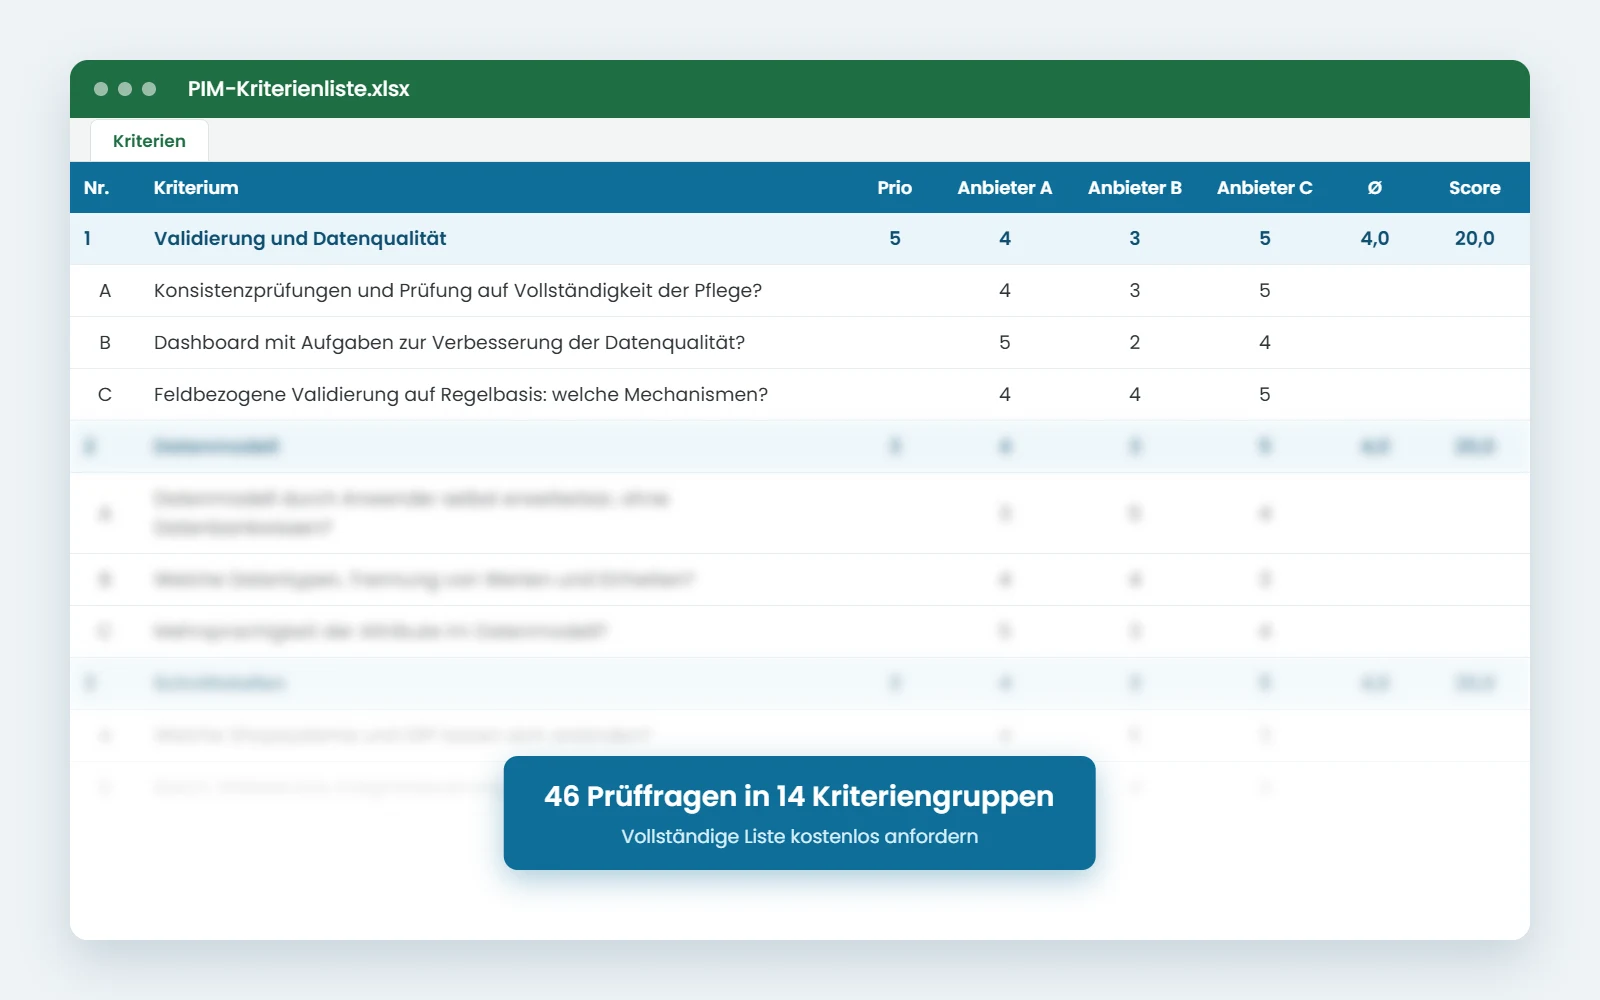Select Anbieter A value in Validierung und Datenqualität row

point(1005,239)
